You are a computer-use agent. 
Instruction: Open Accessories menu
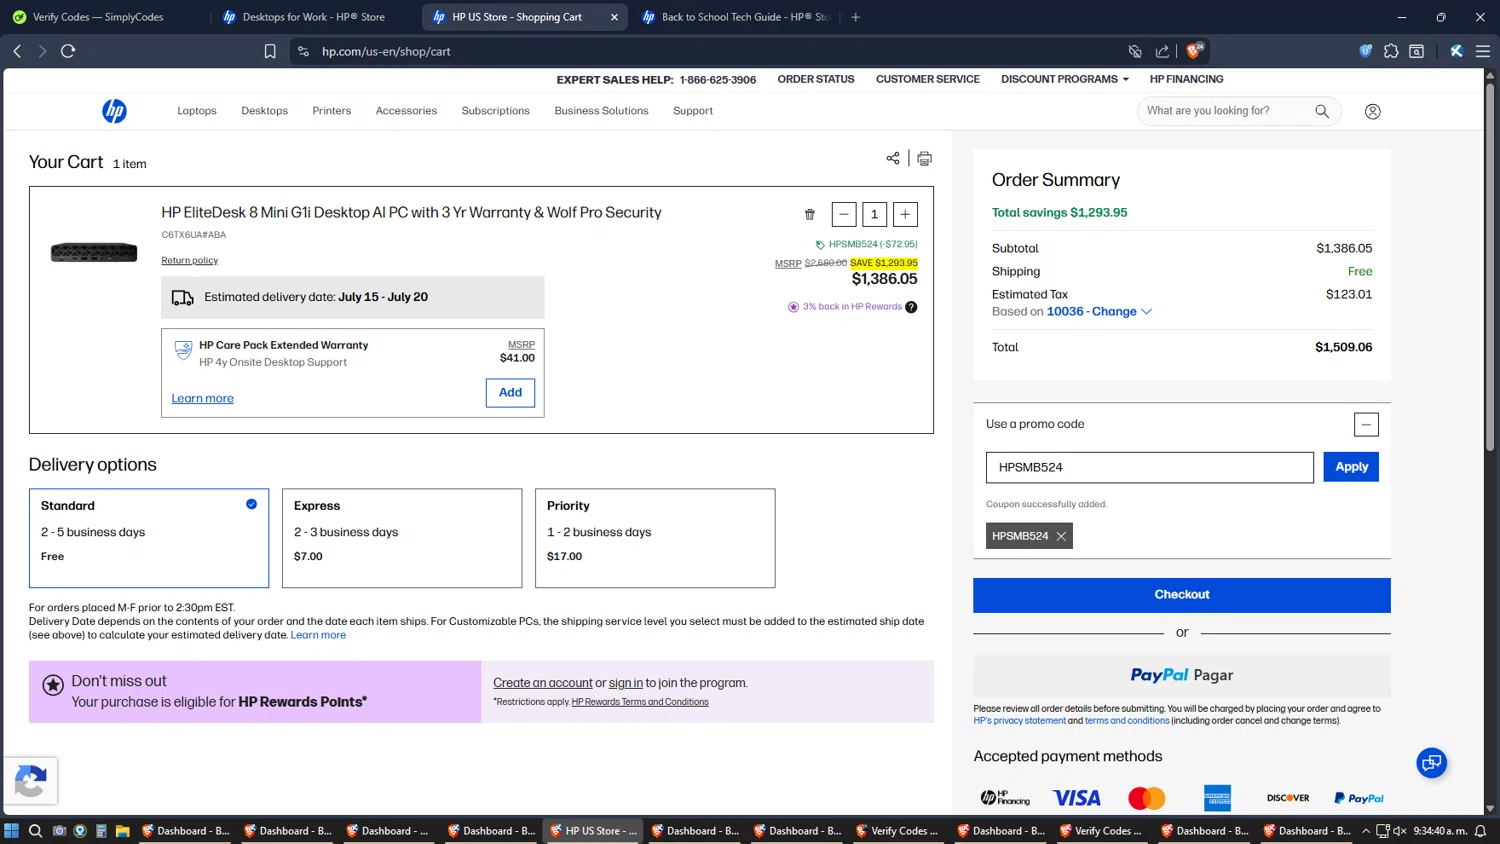406,111
